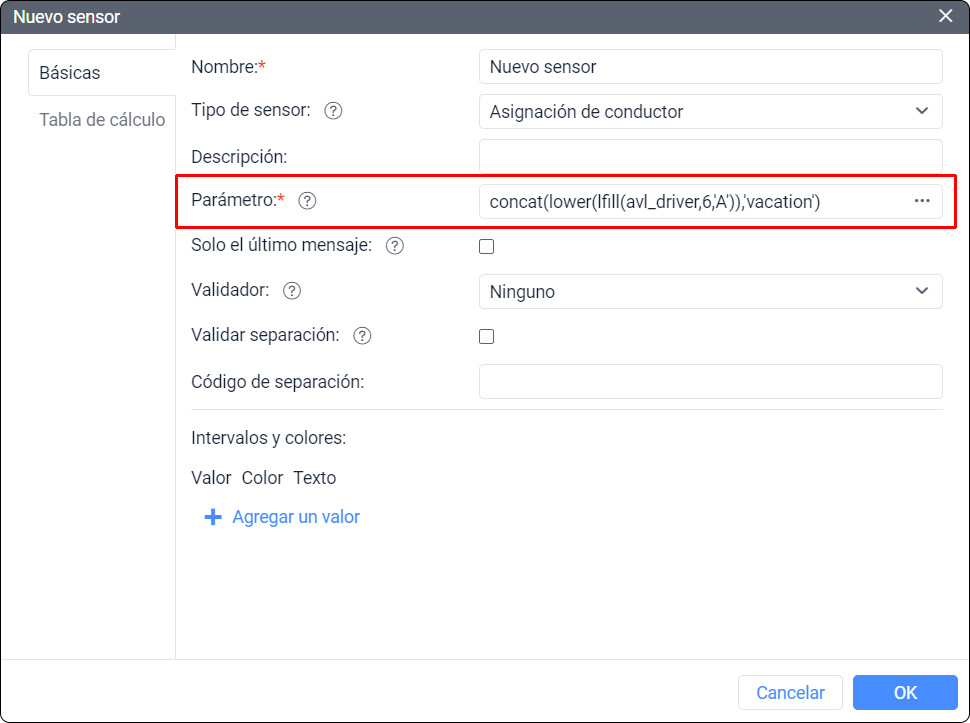Cancel the new sensor creation
The height and width of the screenshot is (723, 970).
[789, 692]
